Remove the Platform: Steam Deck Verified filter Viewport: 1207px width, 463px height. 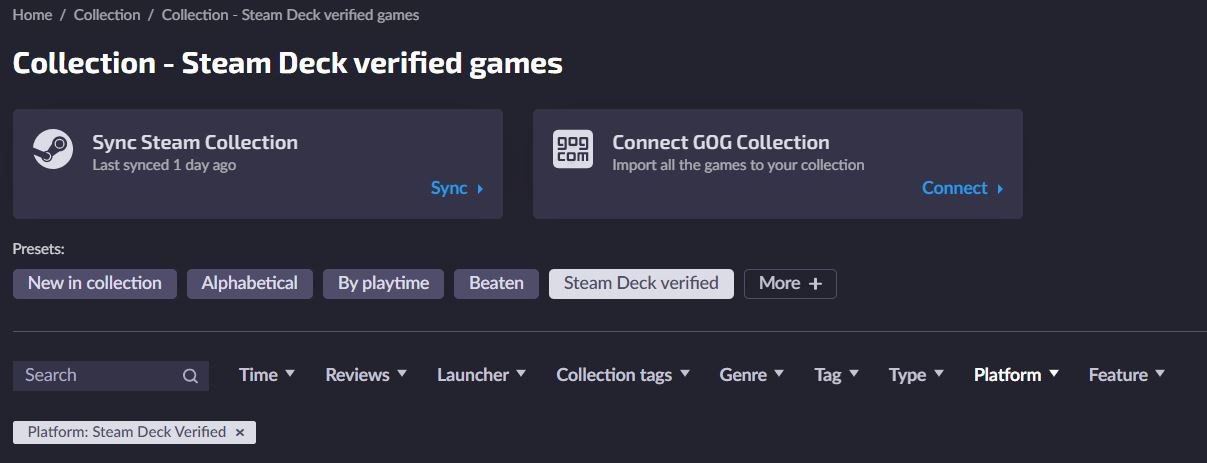click(x=239, y=432)
